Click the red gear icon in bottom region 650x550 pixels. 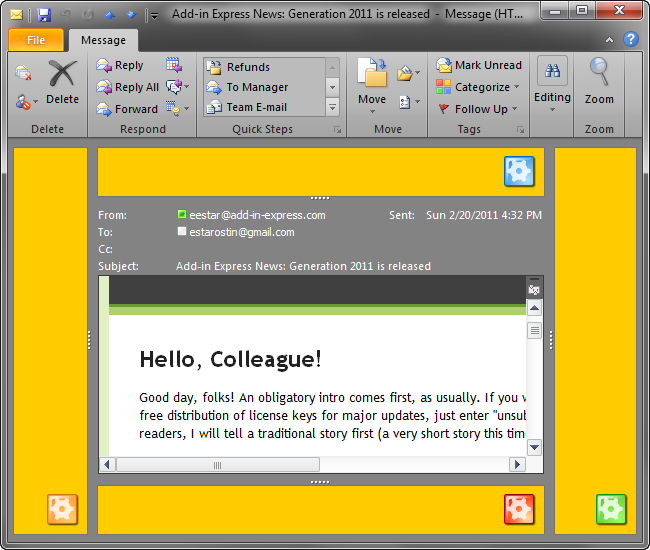[x=519, y=509]
